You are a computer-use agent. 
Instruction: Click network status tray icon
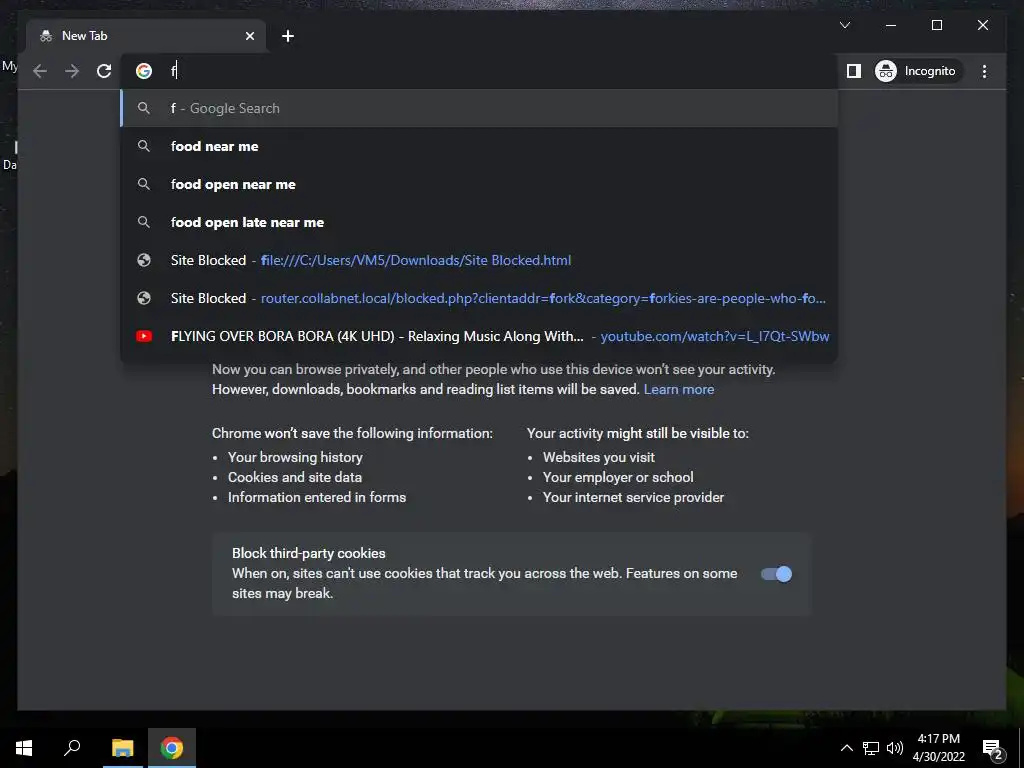871,748
